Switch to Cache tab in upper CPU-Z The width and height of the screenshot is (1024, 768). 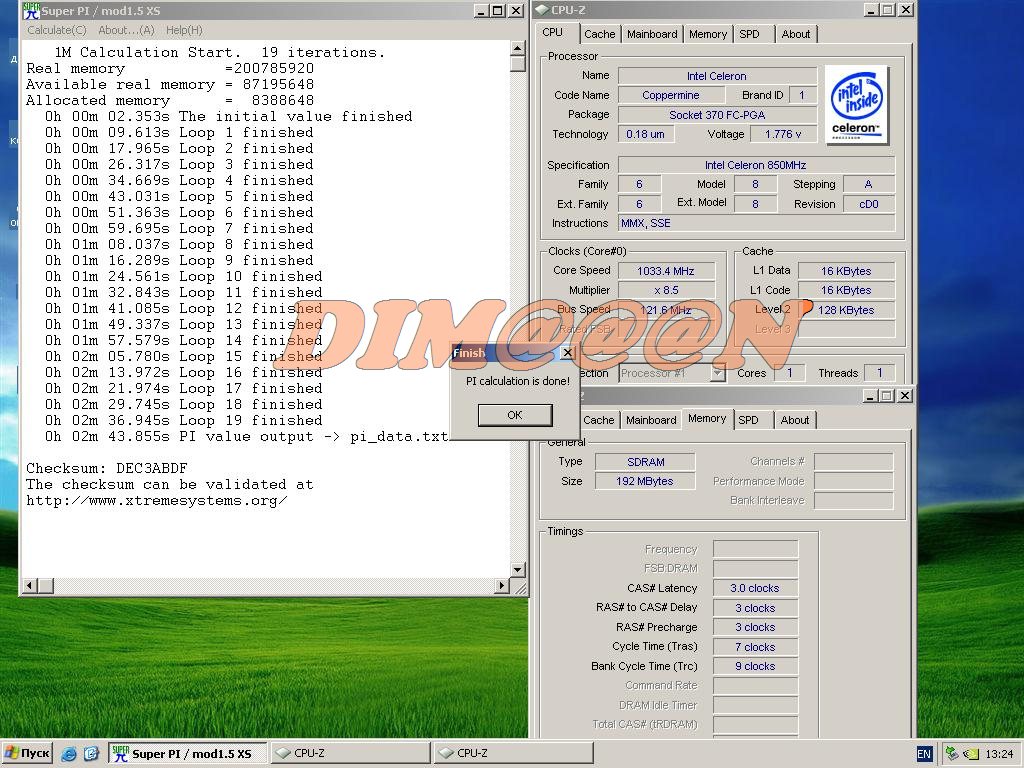click(600, 34)
